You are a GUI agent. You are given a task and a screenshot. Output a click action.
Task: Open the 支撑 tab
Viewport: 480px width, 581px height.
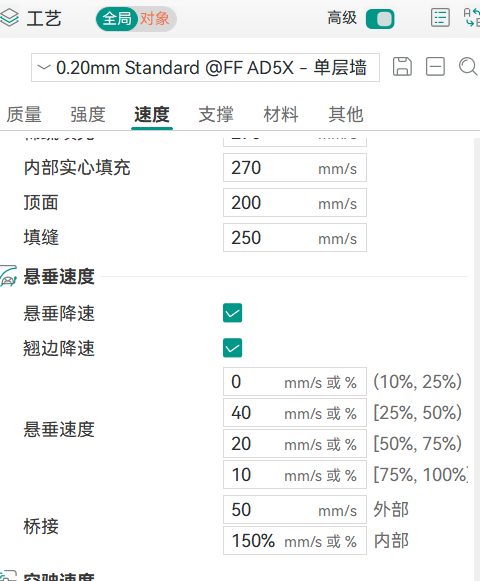[216, 114]
